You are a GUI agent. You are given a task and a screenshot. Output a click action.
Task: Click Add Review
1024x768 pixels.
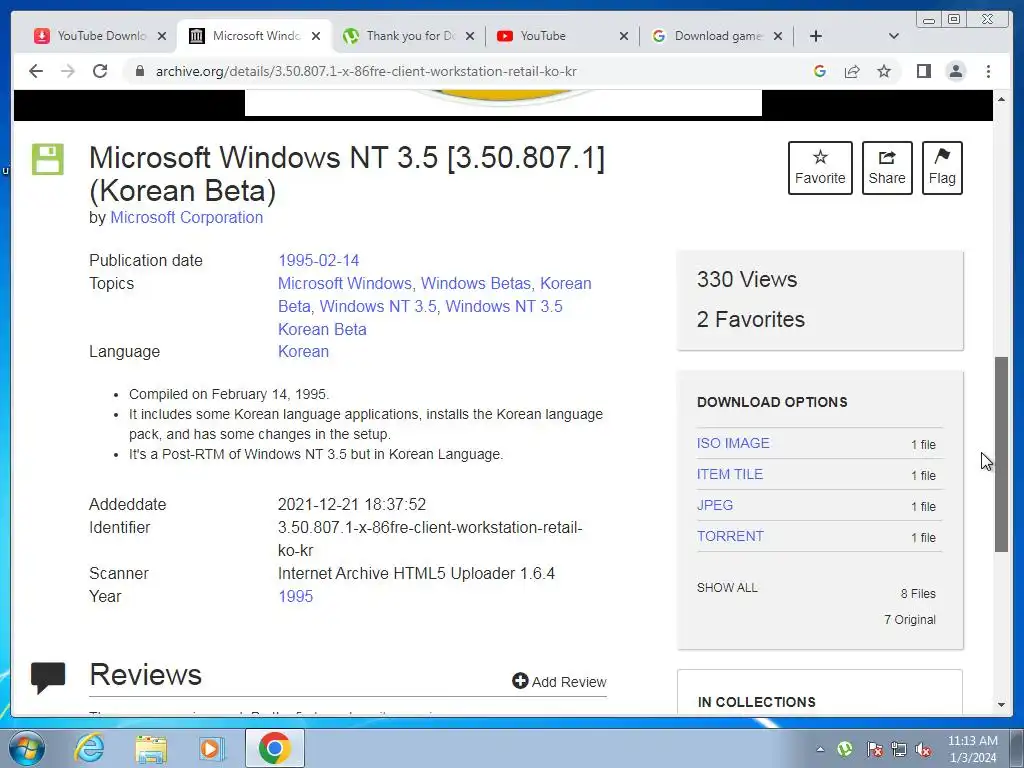[560, 682]
